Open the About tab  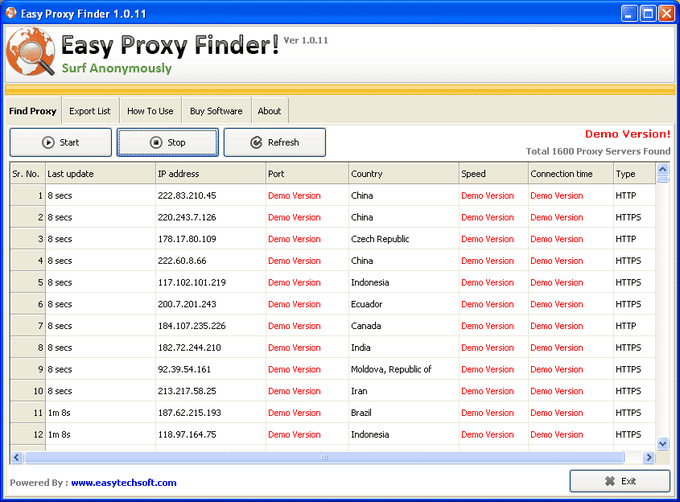(x=269, y=111)
